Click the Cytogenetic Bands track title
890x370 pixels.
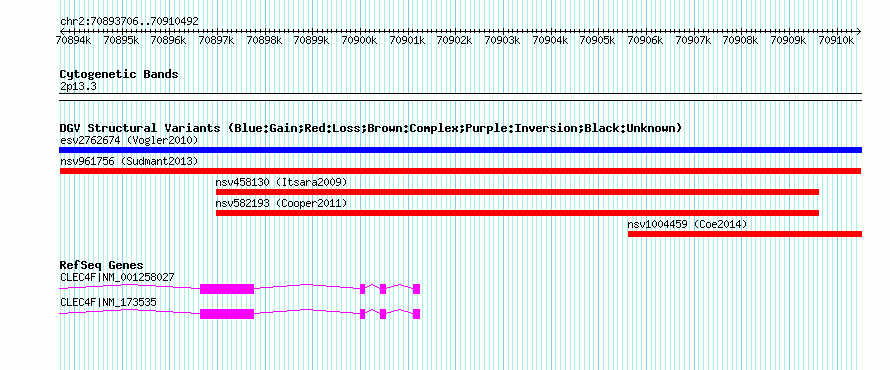click(x=119, y=74)
